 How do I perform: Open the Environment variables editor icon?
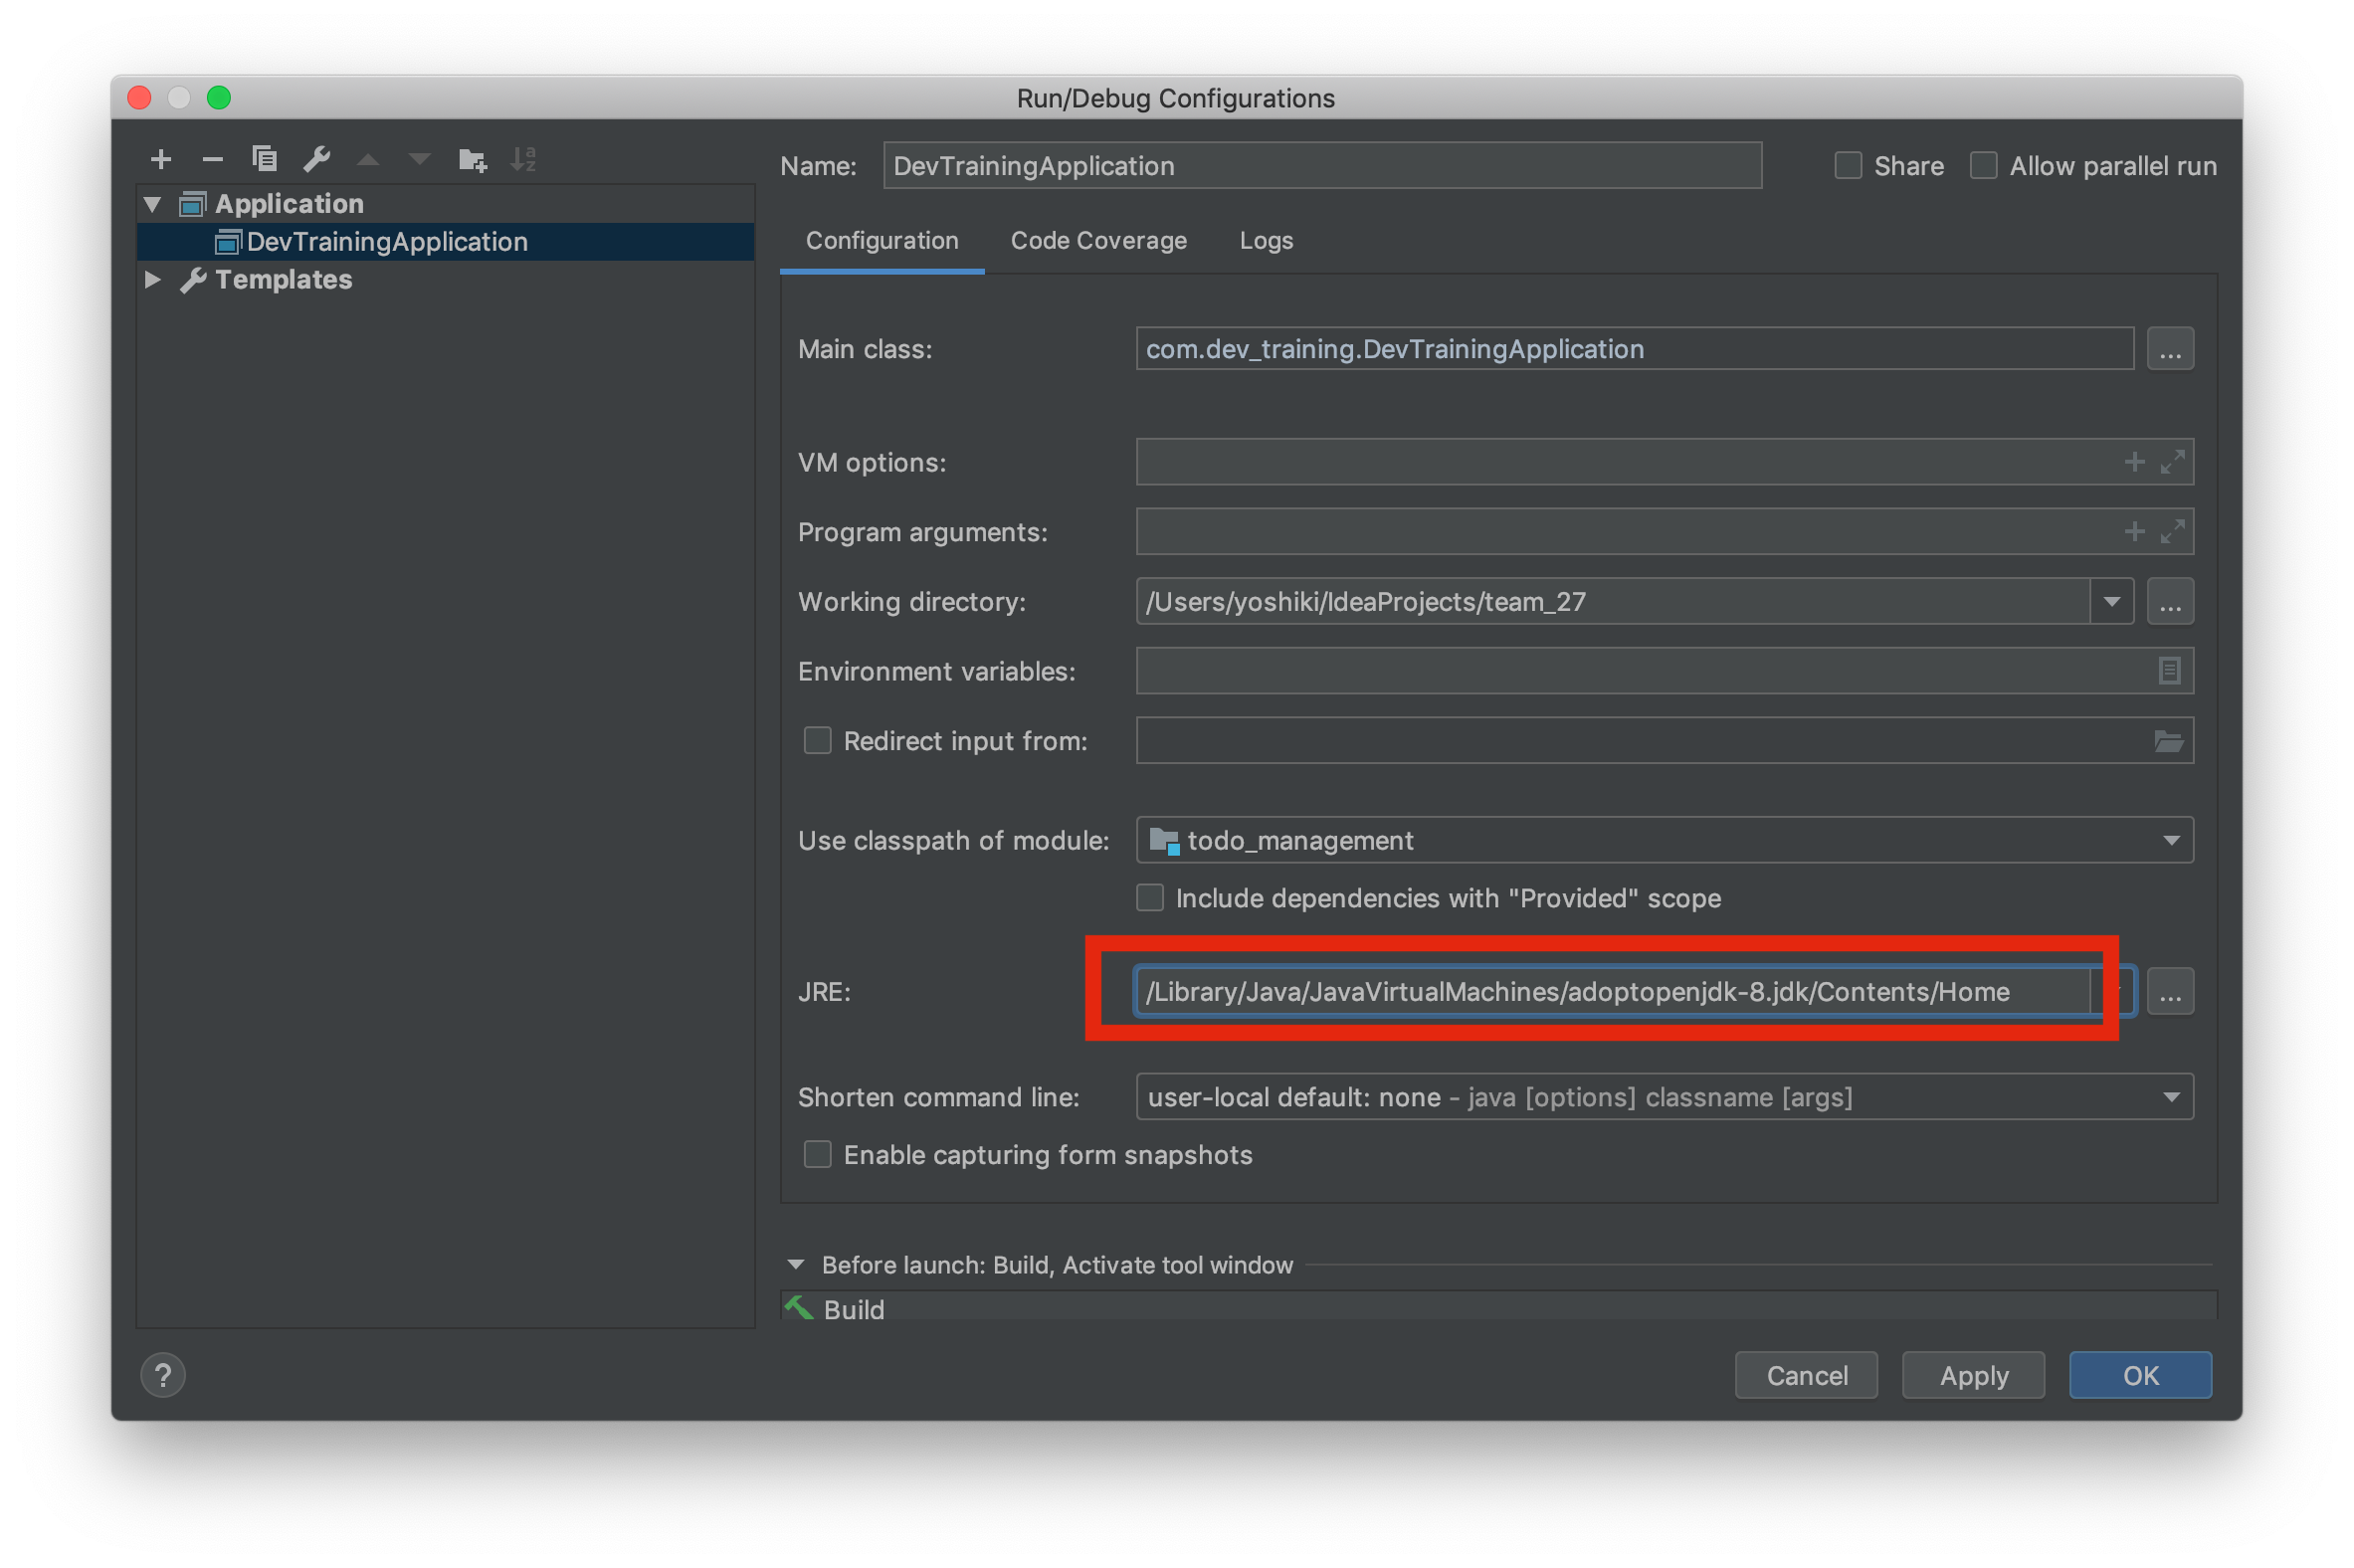[2168, 671]
